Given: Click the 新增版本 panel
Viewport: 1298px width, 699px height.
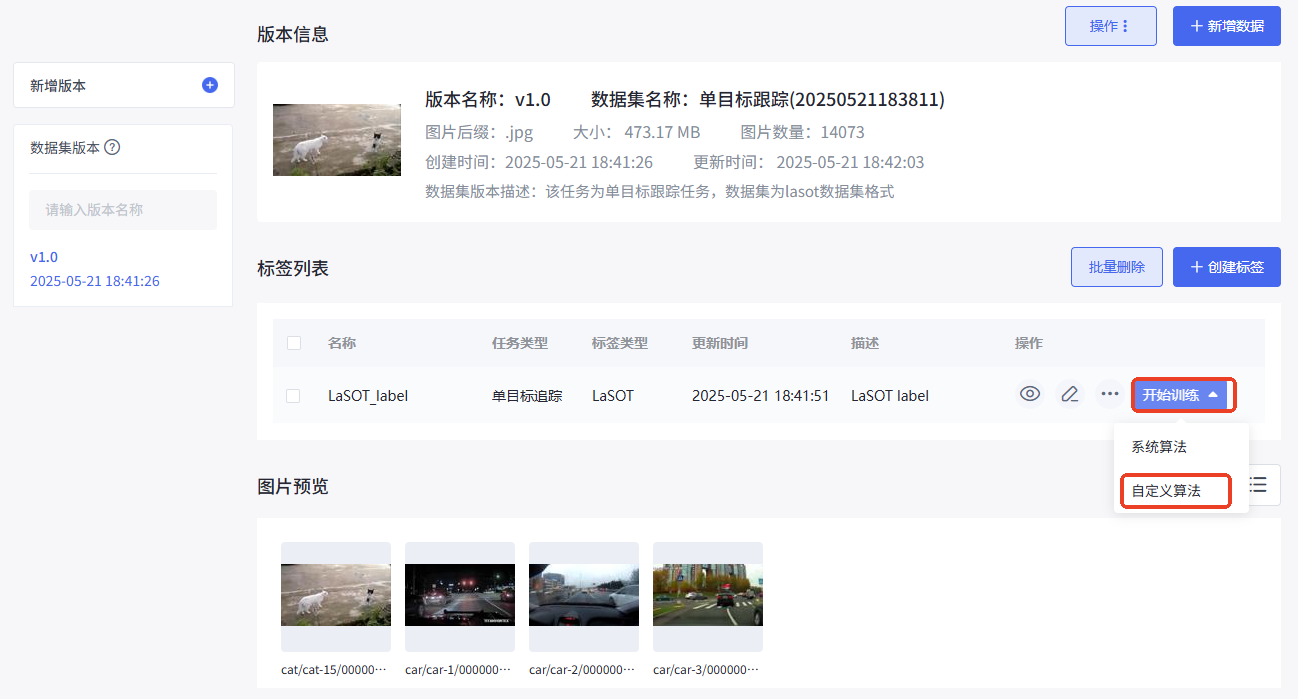Looking at the screenshot, I should click(124, 85).
